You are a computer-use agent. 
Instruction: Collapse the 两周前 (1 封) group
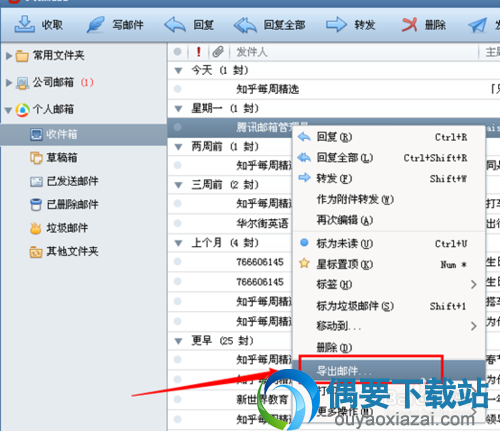coord(179,147)
